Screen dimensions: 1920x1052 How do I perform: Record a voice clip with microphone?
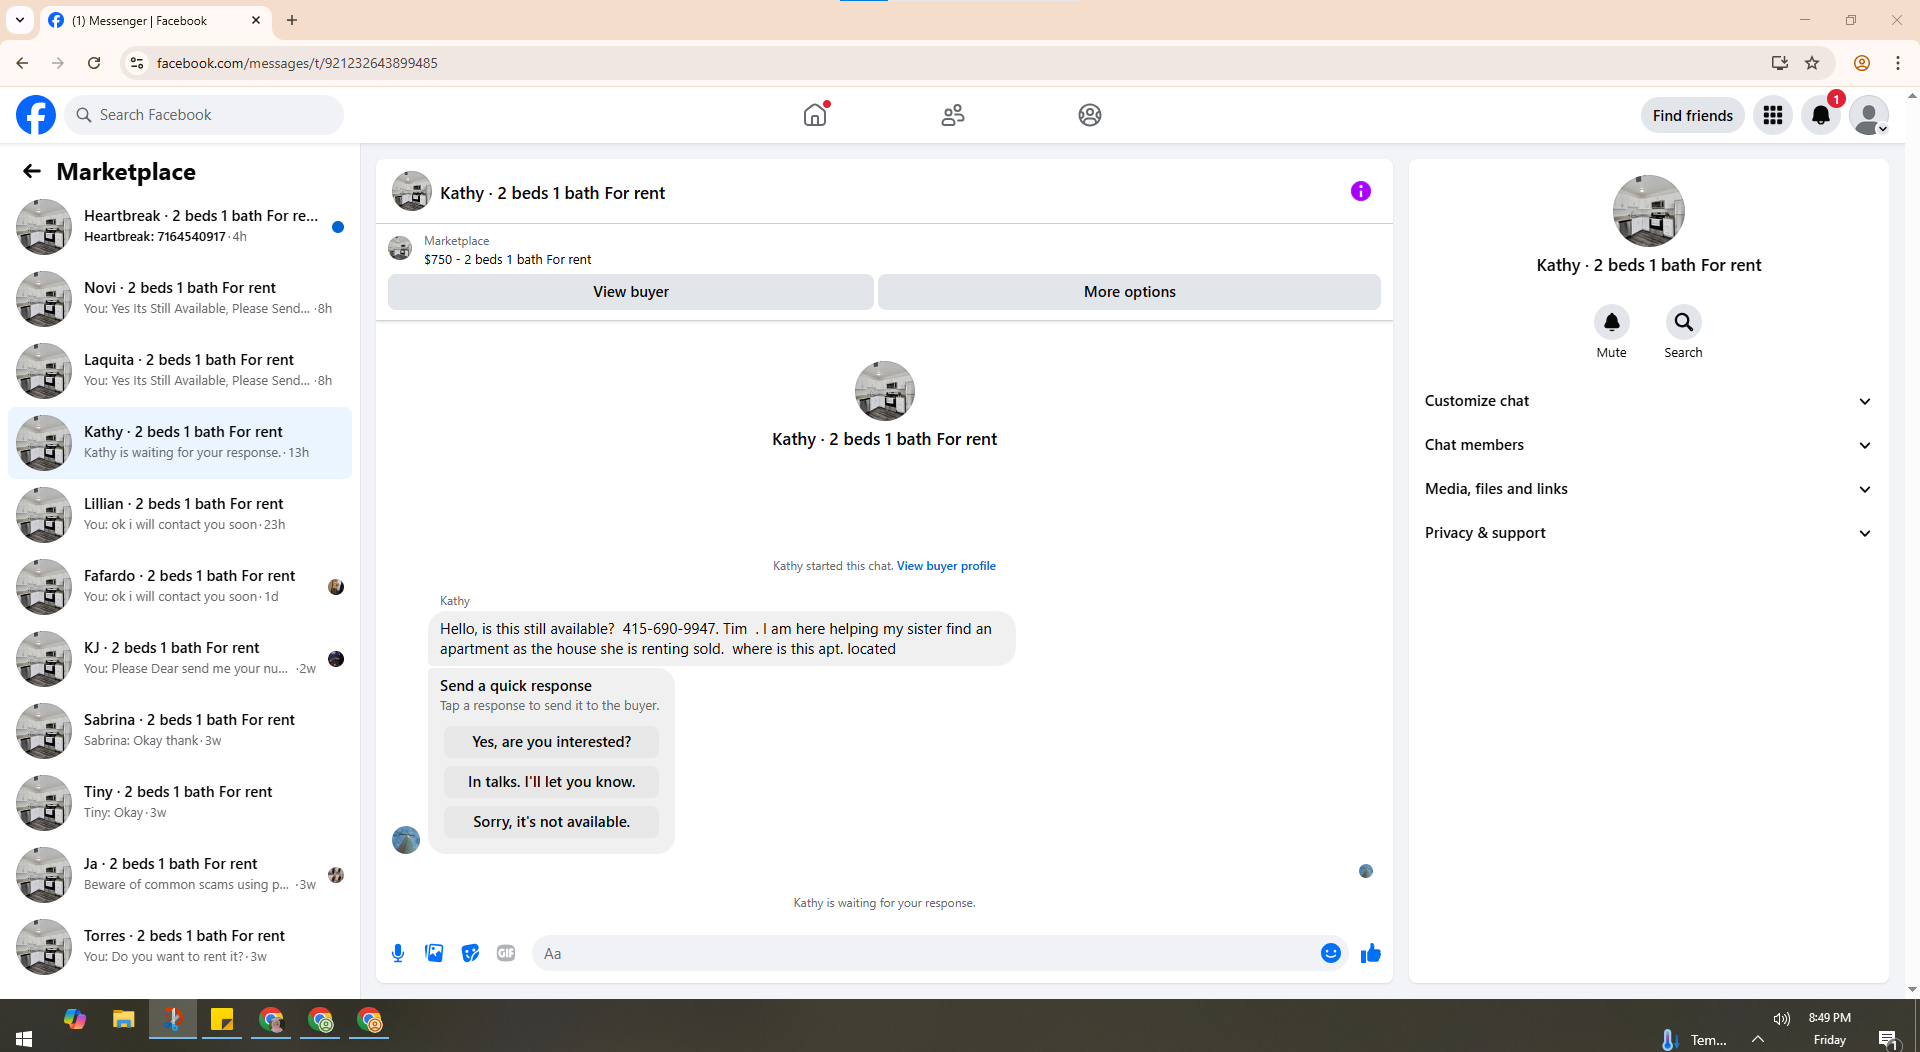398,953
